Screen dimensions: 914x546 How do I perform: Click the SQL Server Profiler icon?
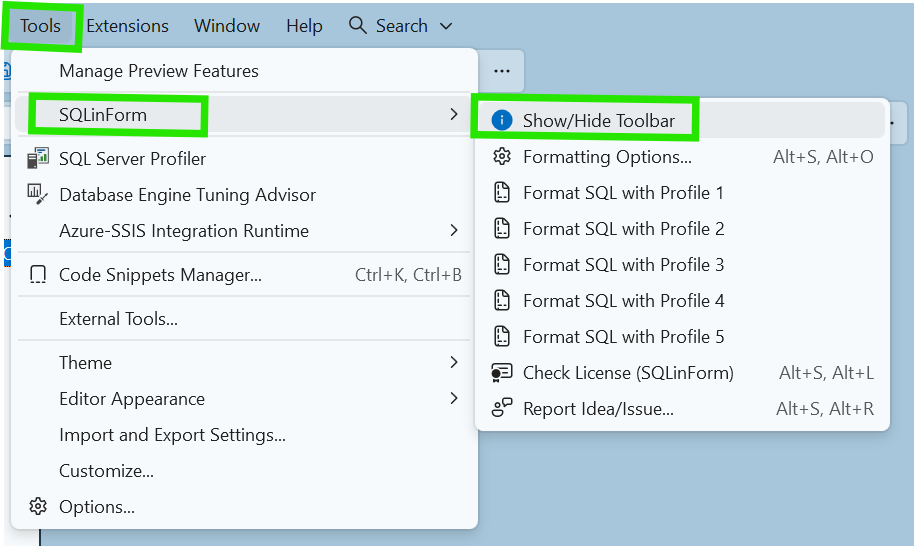tap(38, 158)
